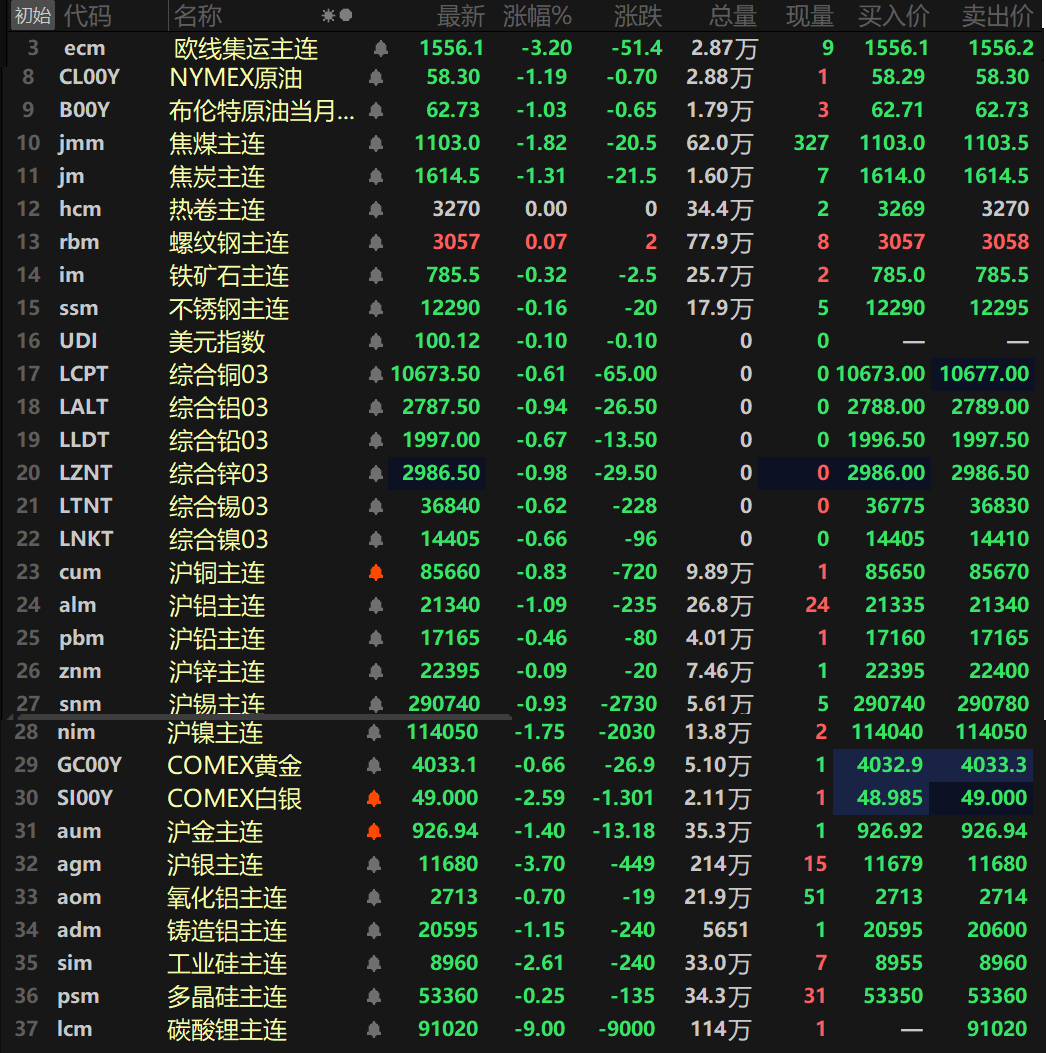The height and width of the screenshot is (1053, 1046).
Task: Click the highlighted 4032.9 bid price for COMEX黄金
Action: [891, 765]
